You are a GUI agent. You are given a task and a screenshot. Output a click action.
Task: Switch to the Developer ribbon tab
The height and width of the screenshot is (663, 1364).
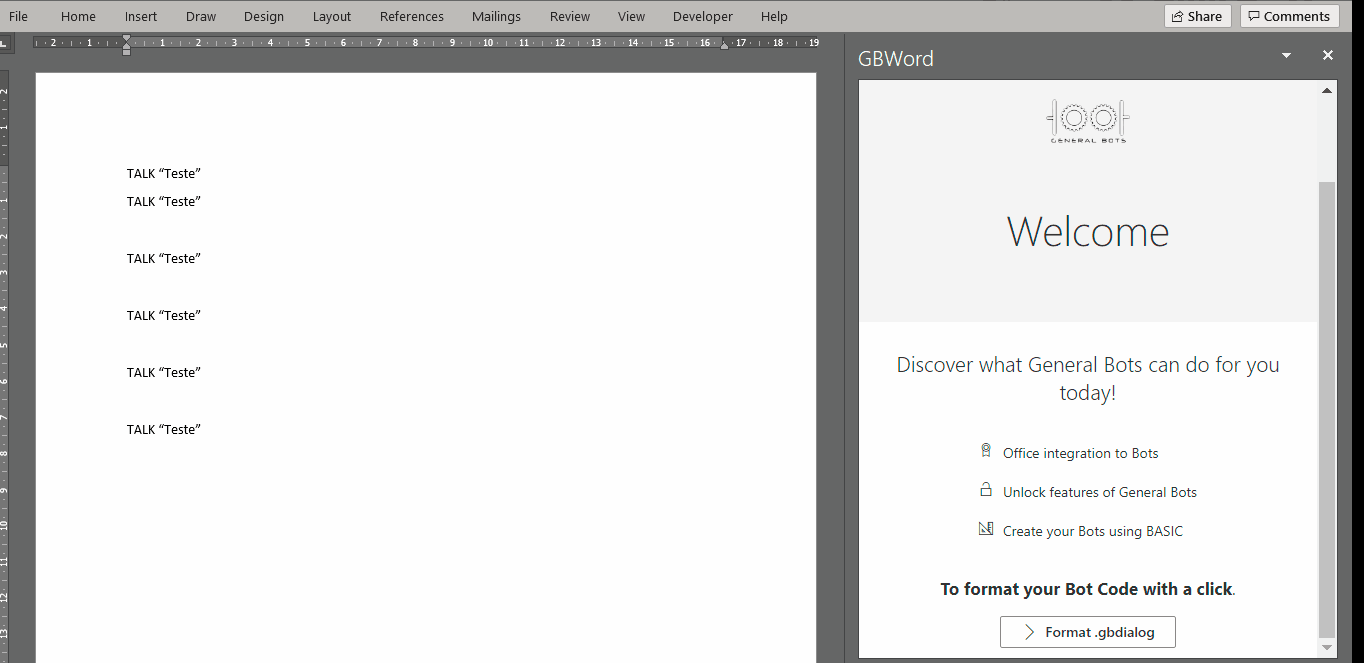(702, 16)
